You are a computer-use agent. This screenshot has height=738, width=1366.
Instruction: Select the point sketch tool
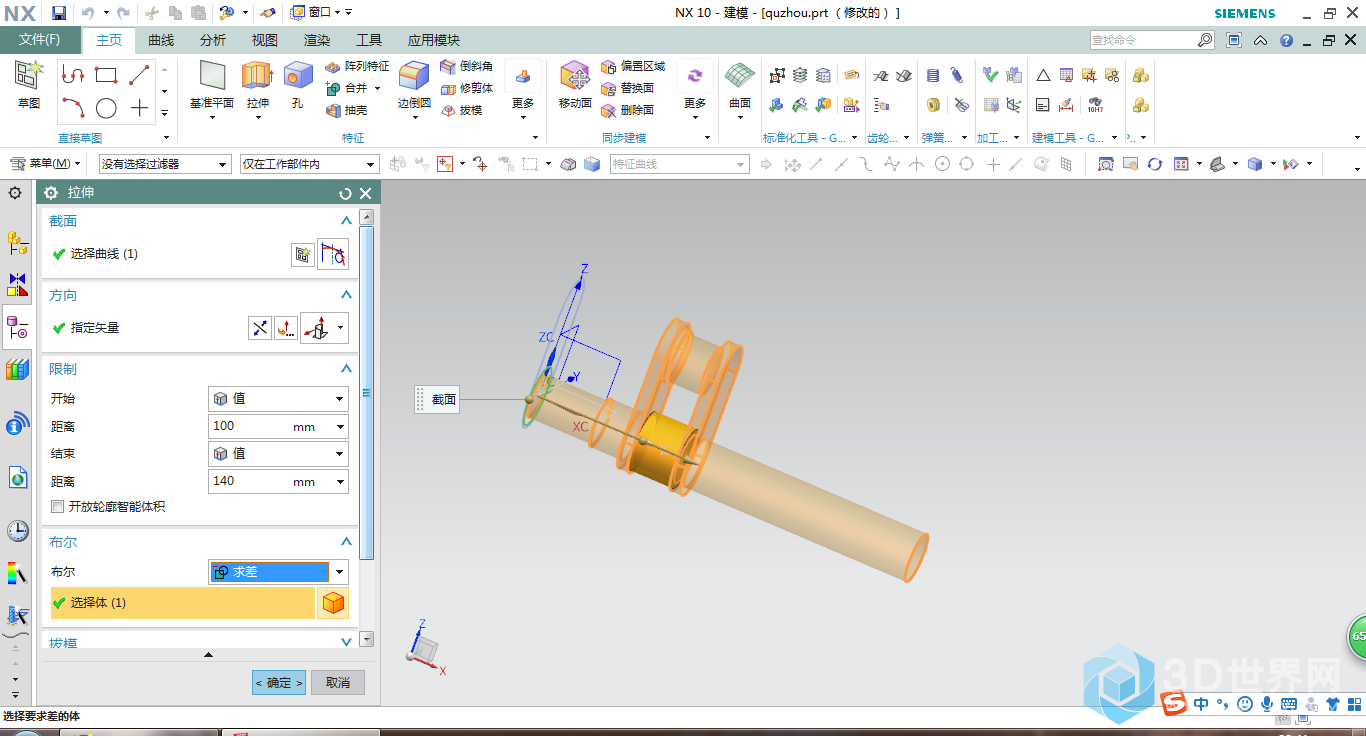tap(139, 108)
